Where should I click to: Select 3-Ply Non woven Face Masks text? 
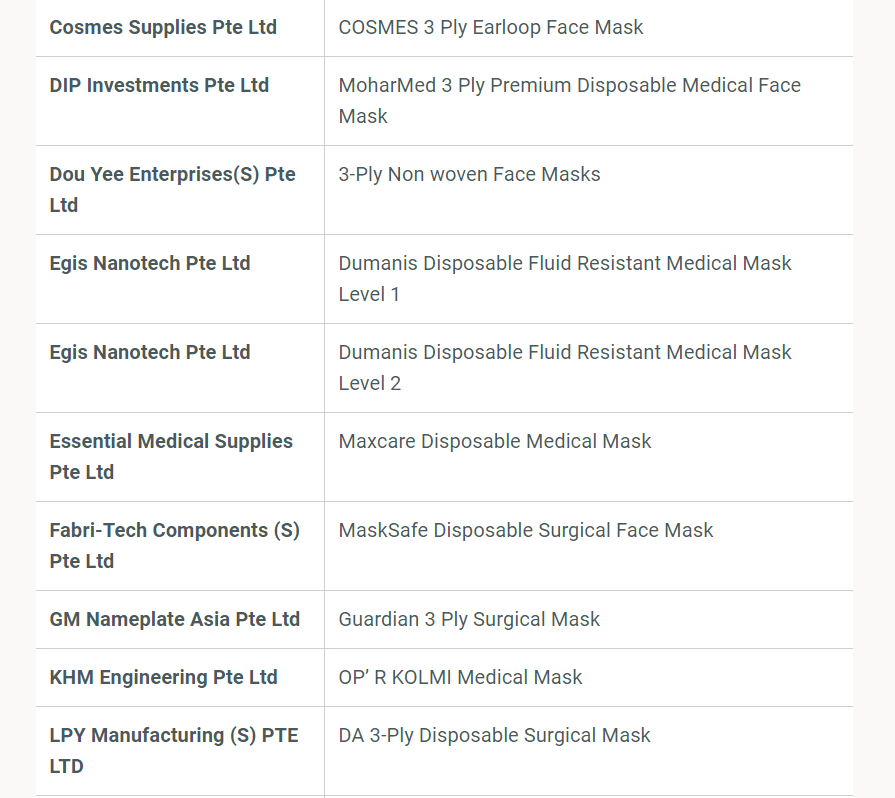(469, 175)
